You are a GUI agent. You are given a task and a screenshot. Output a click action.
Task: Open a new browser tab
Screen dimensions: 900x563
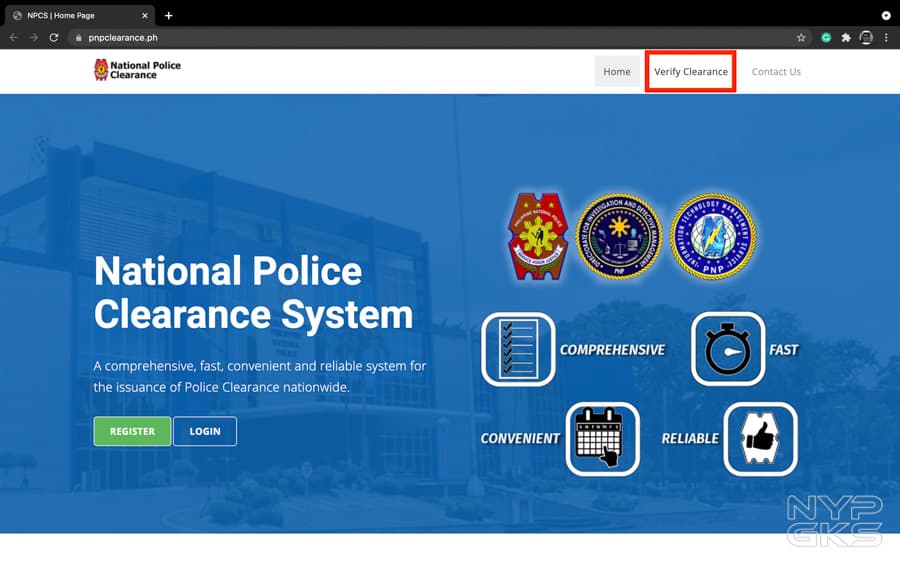[168, 15]
